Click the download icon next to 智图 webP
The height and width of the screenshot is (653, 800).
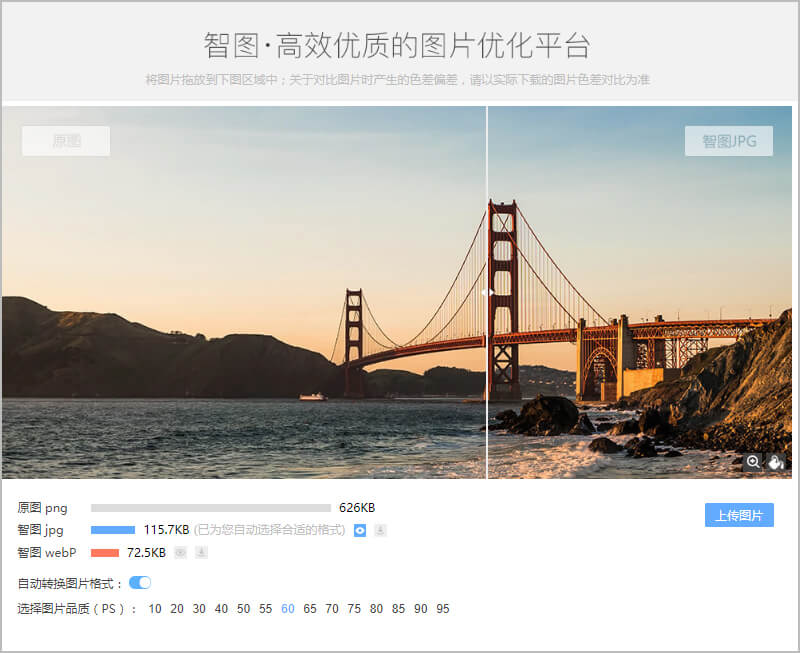(200, 552)
